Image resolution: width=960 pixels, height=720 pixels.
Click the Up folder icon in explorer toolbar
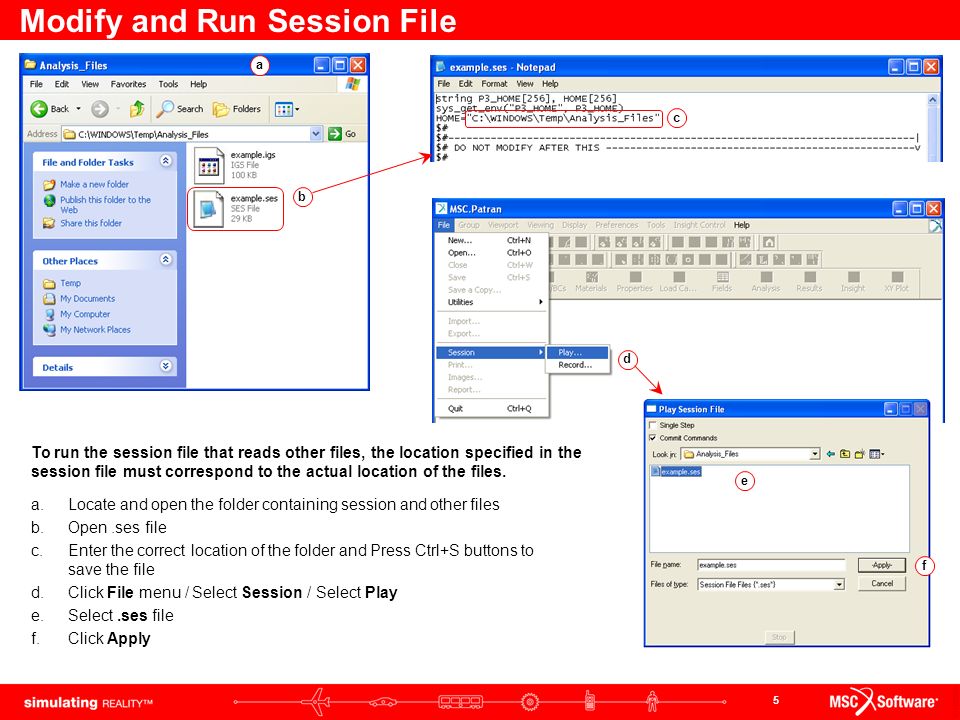pos(137,109)
